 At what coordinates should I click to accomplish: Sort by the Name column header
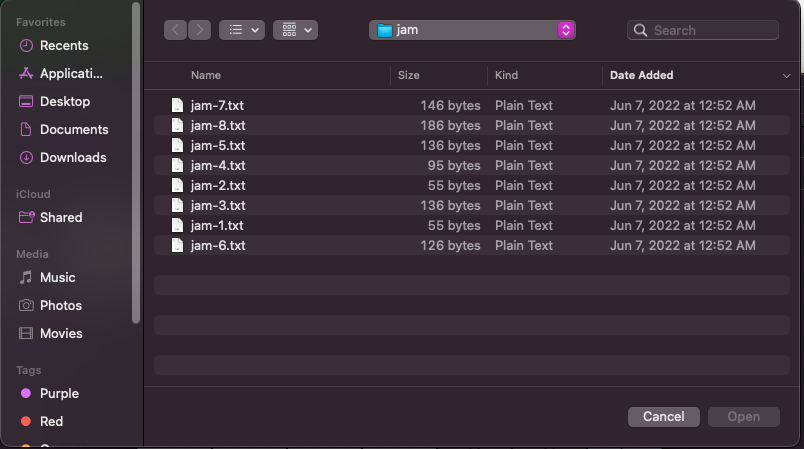tap(206, 75)
